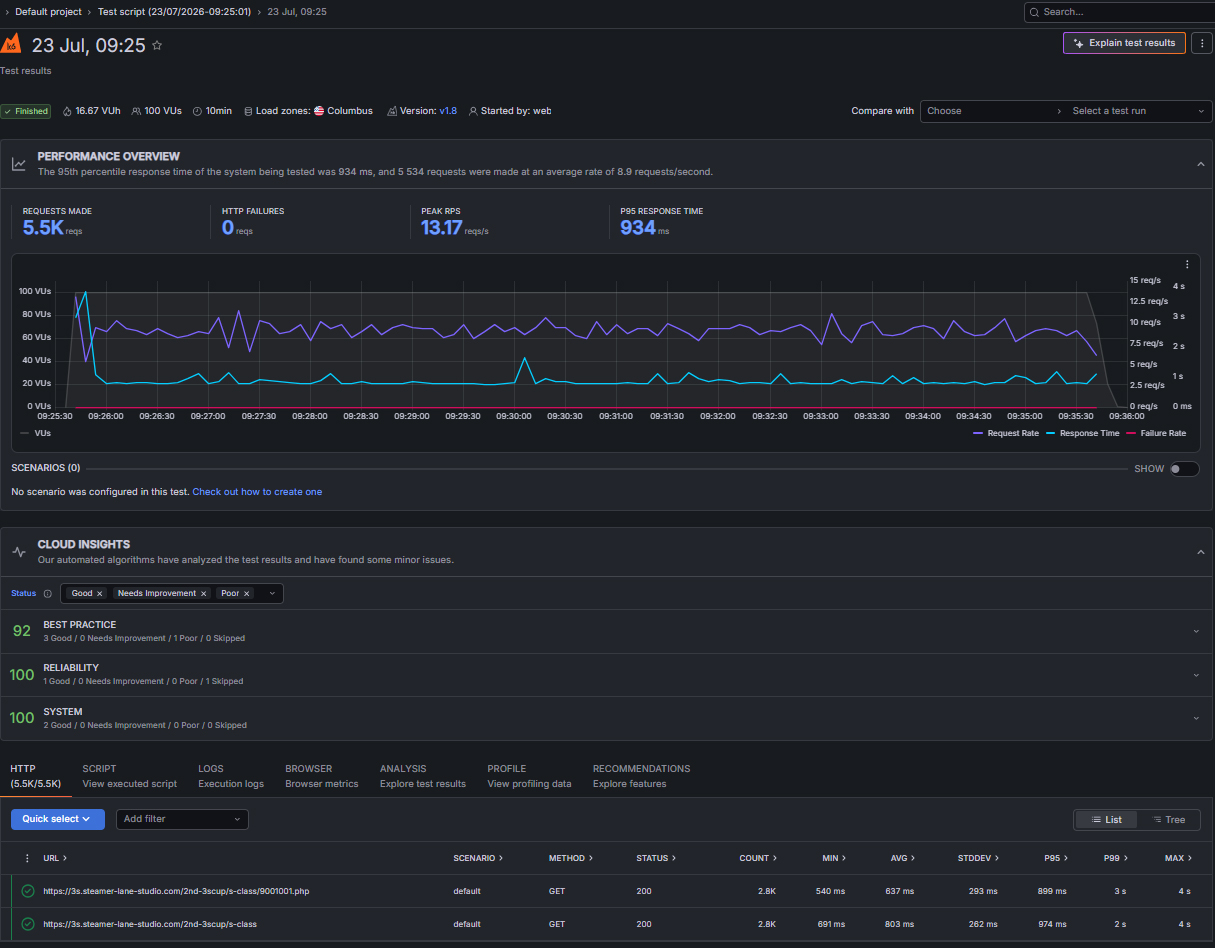
Task: Click the VUh flame icon
Action: pyautogui.click(x=67, y=111)
